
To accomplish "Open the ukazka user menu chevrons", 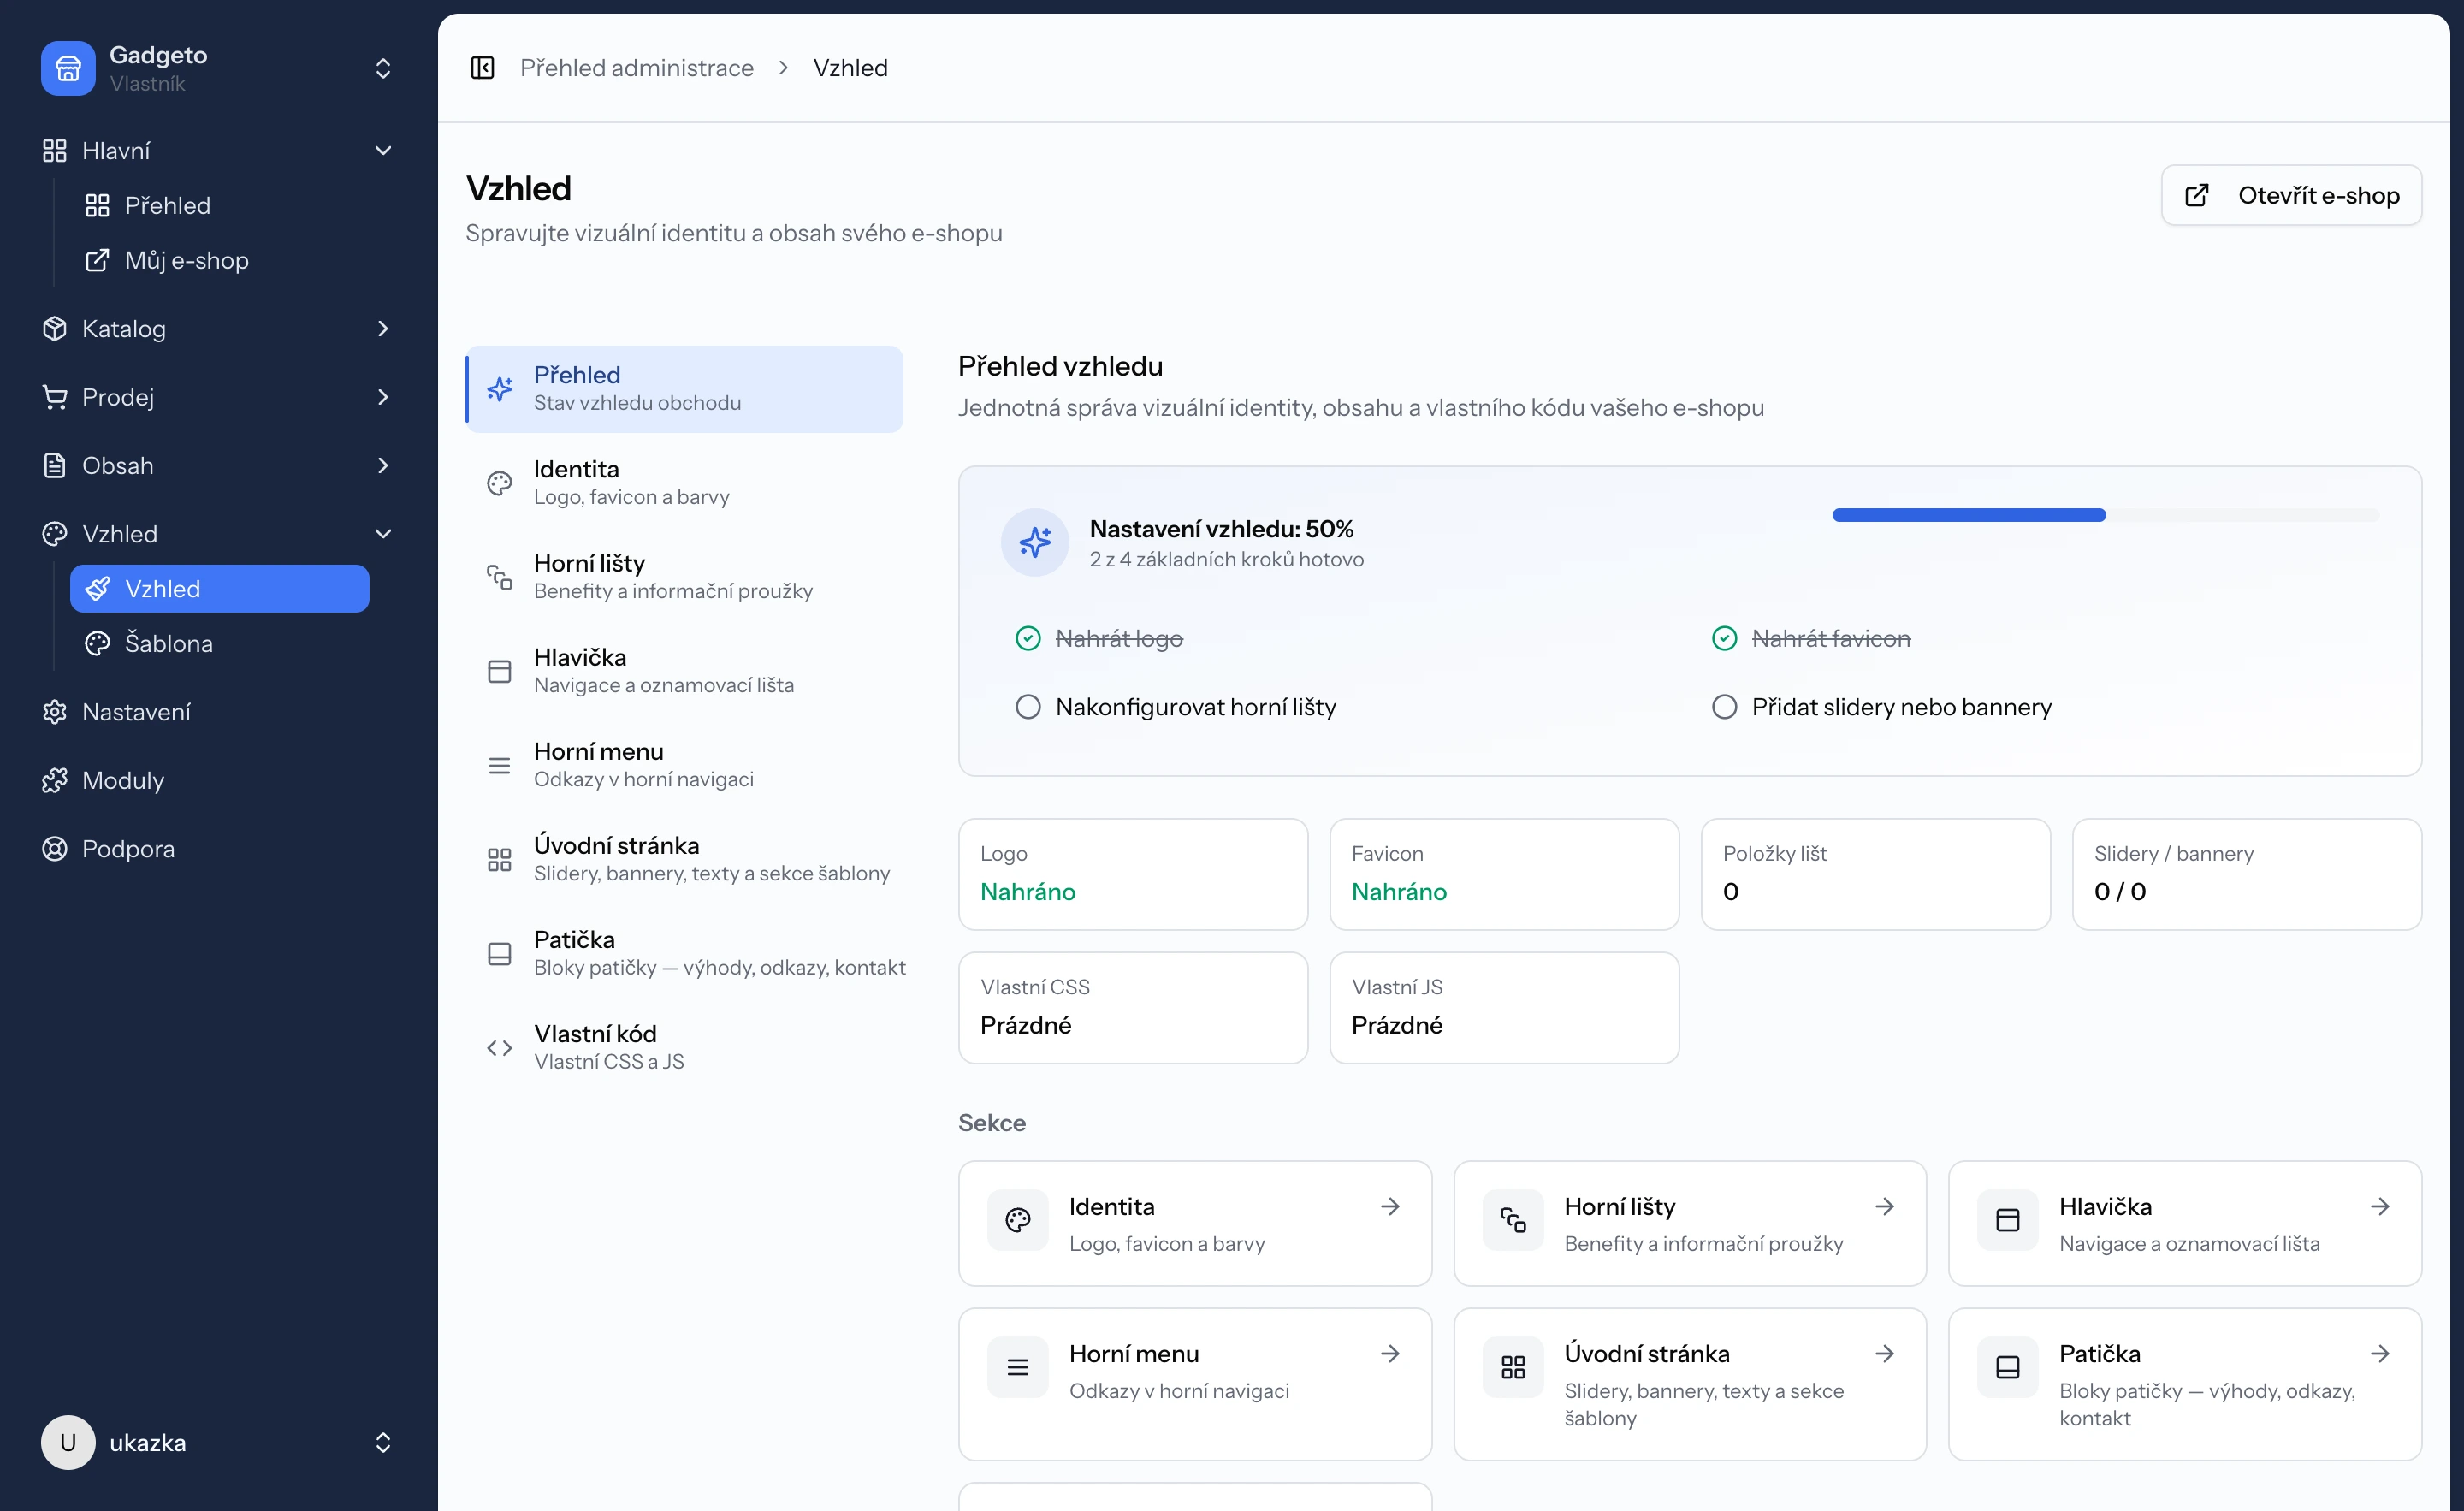I will [x=383, y=1442].
